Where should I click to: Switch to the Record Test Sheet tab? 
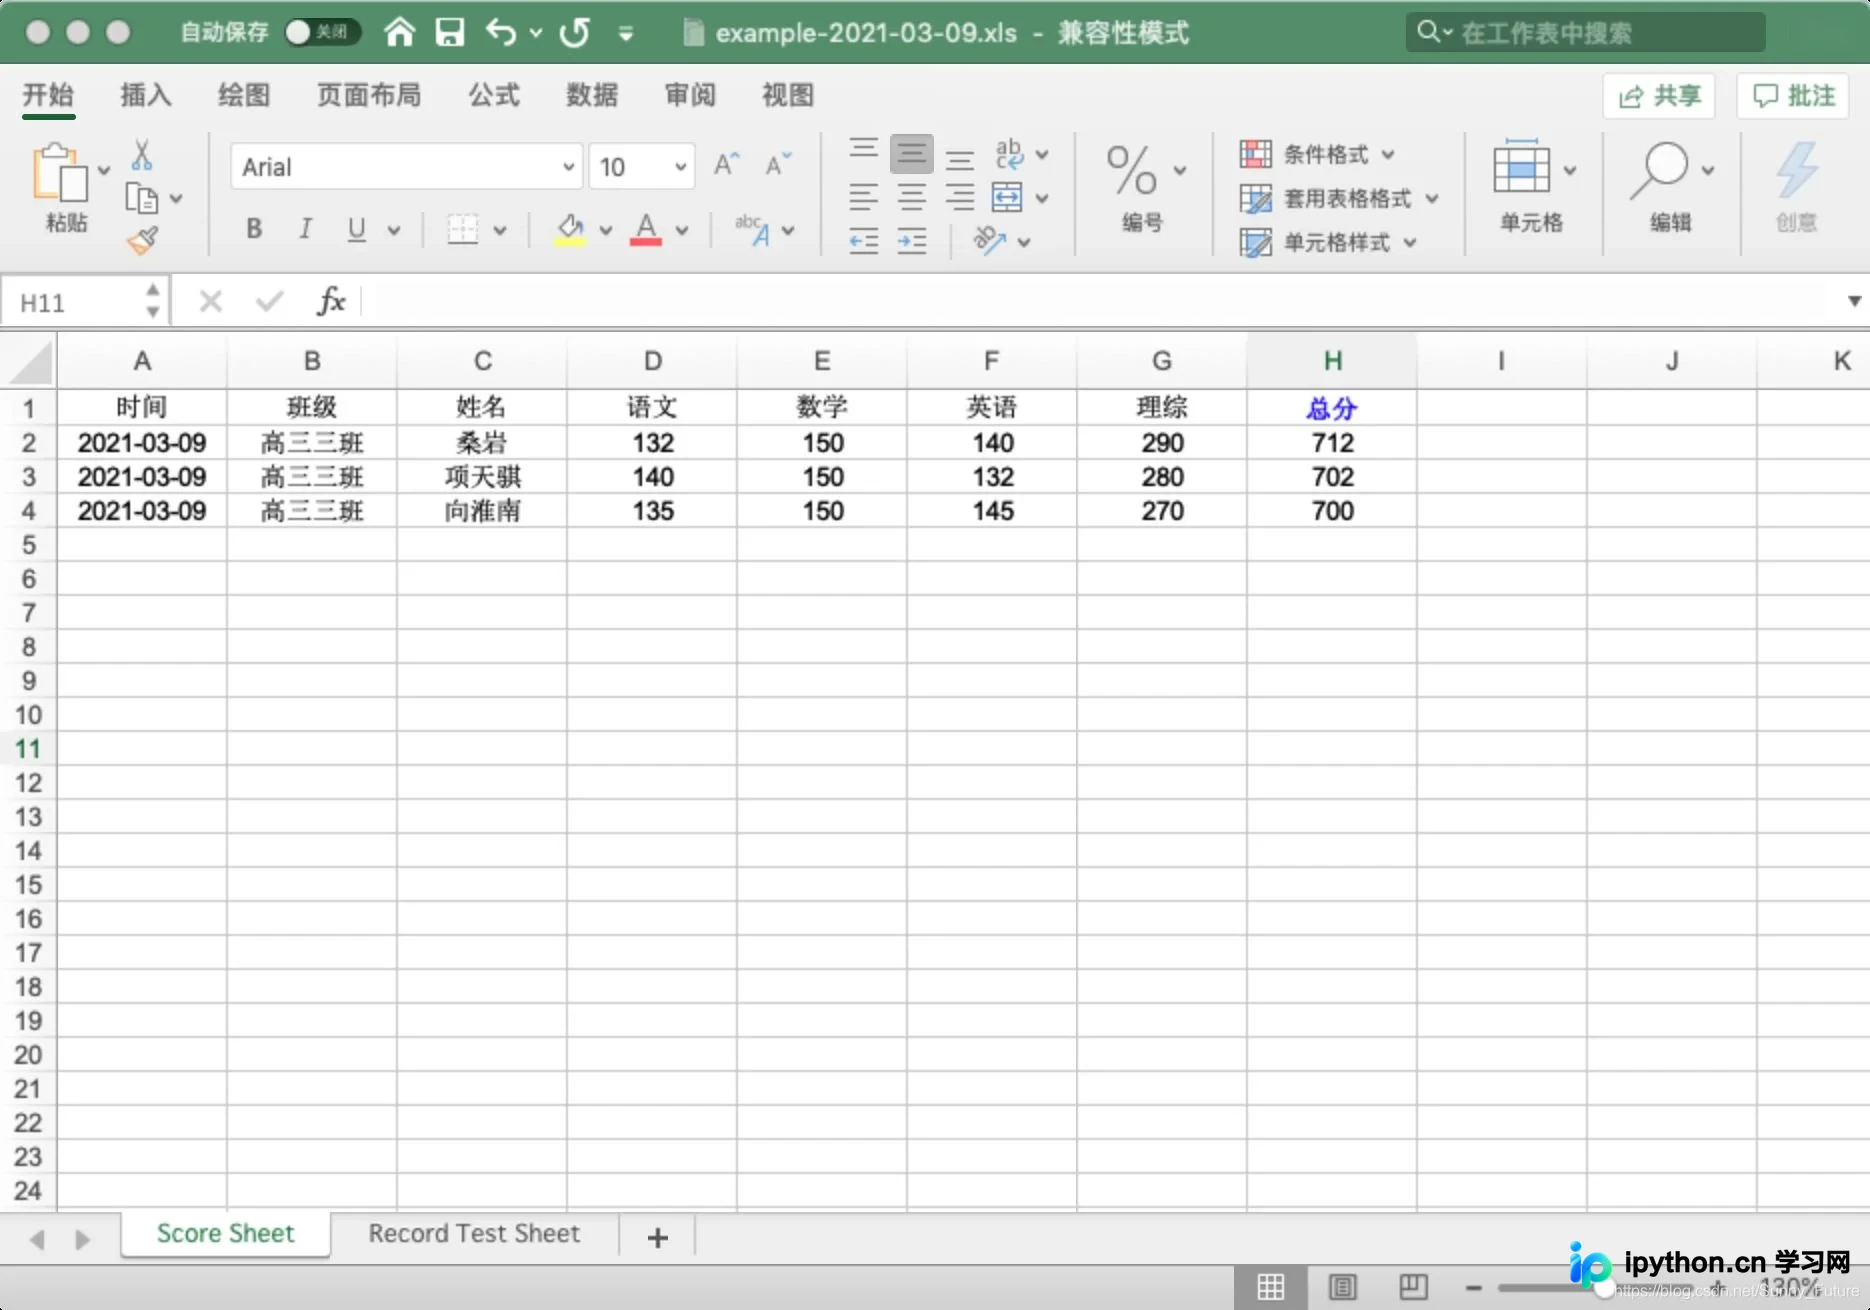pos(474,1234)
